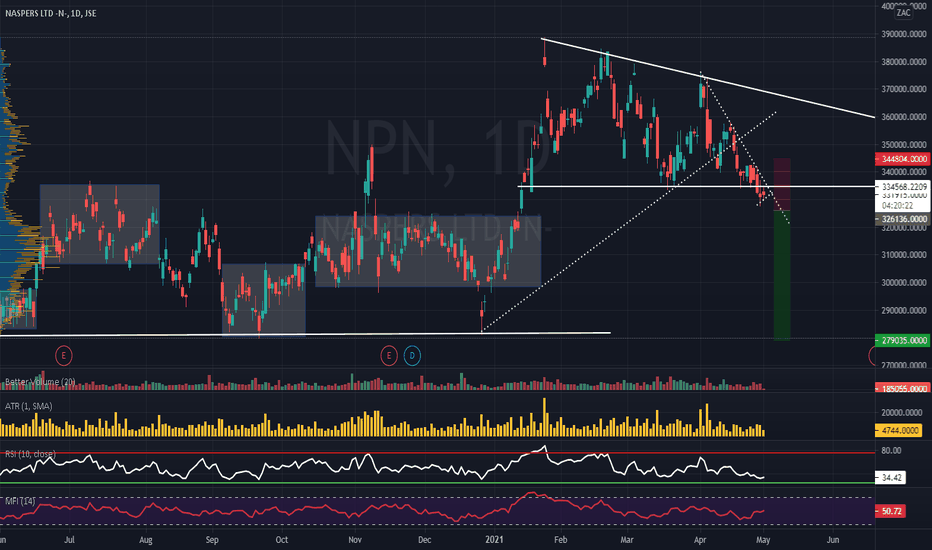Image resolution: width=932 pixels, height=550 pixels.
Task: Select the gray rectangle over November-December range
Action: point(428,251)
